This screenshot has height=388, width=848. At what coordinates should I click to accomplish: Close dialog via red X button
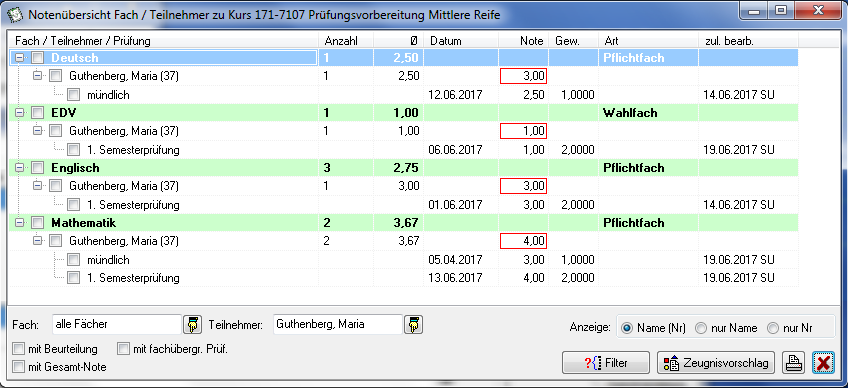(x=823, y=363)
